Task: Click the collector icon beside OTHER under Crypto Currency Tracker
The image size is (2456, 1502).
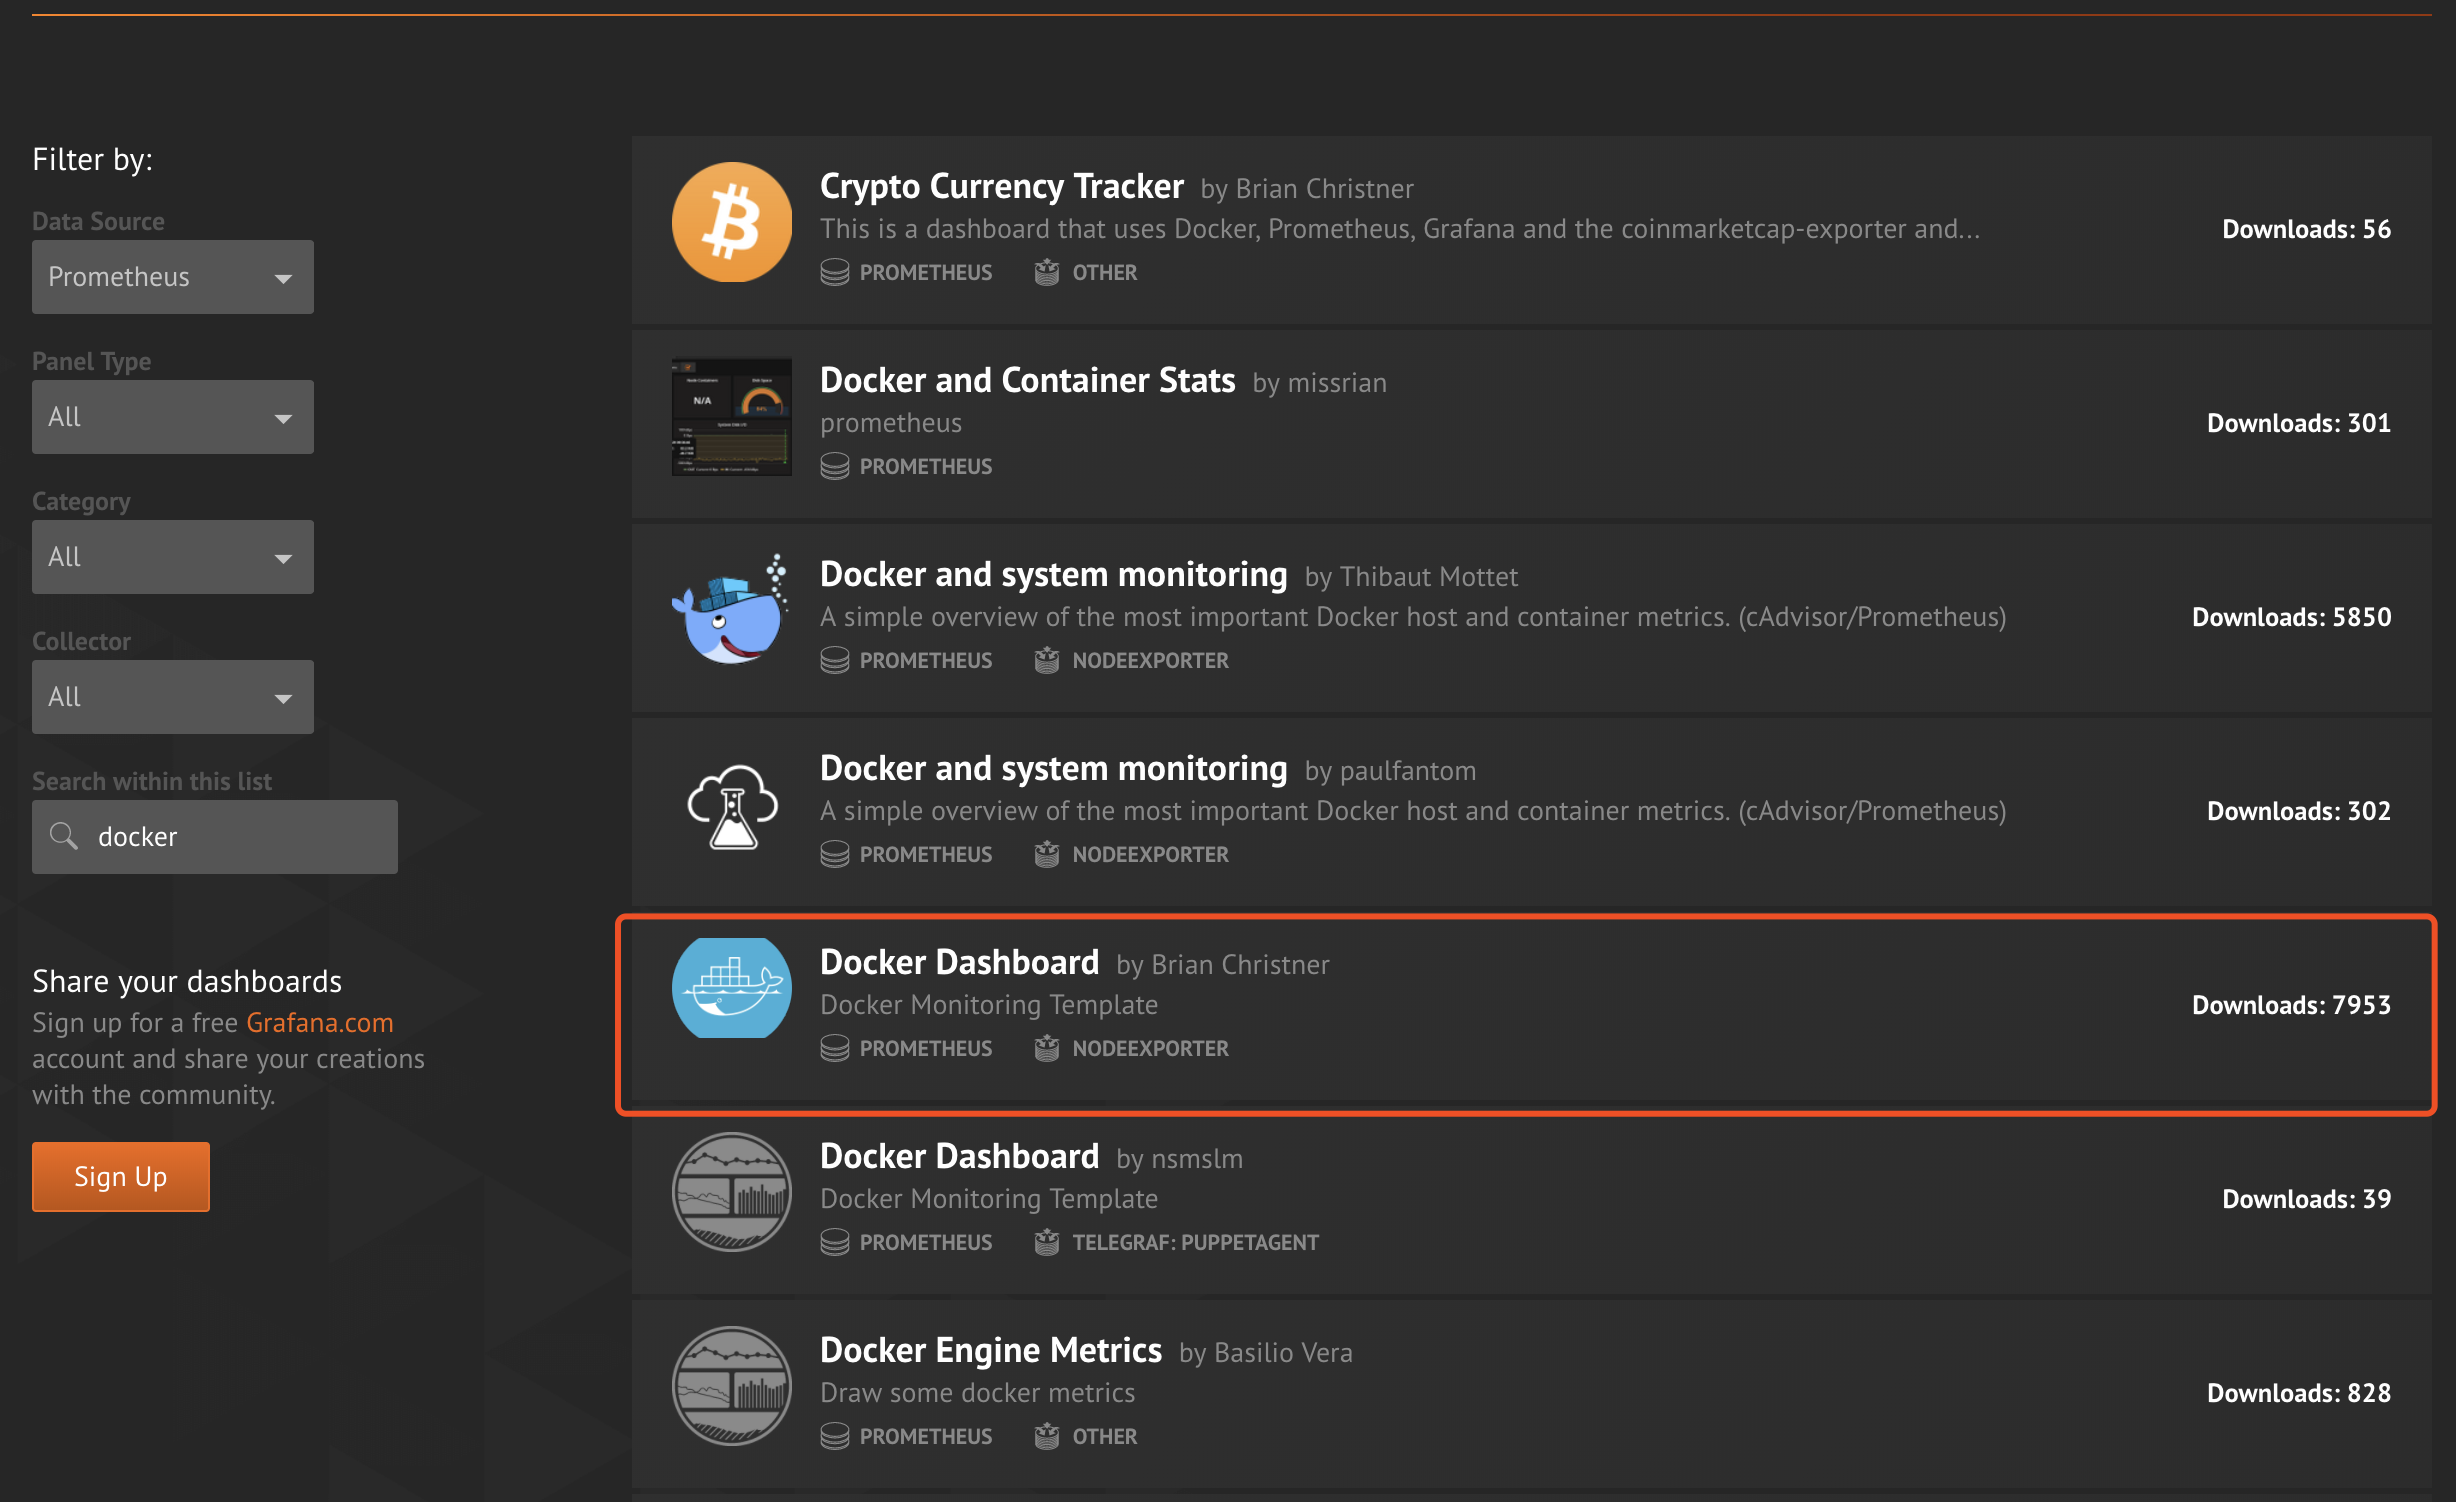Action: click(x=1047, y=272)
